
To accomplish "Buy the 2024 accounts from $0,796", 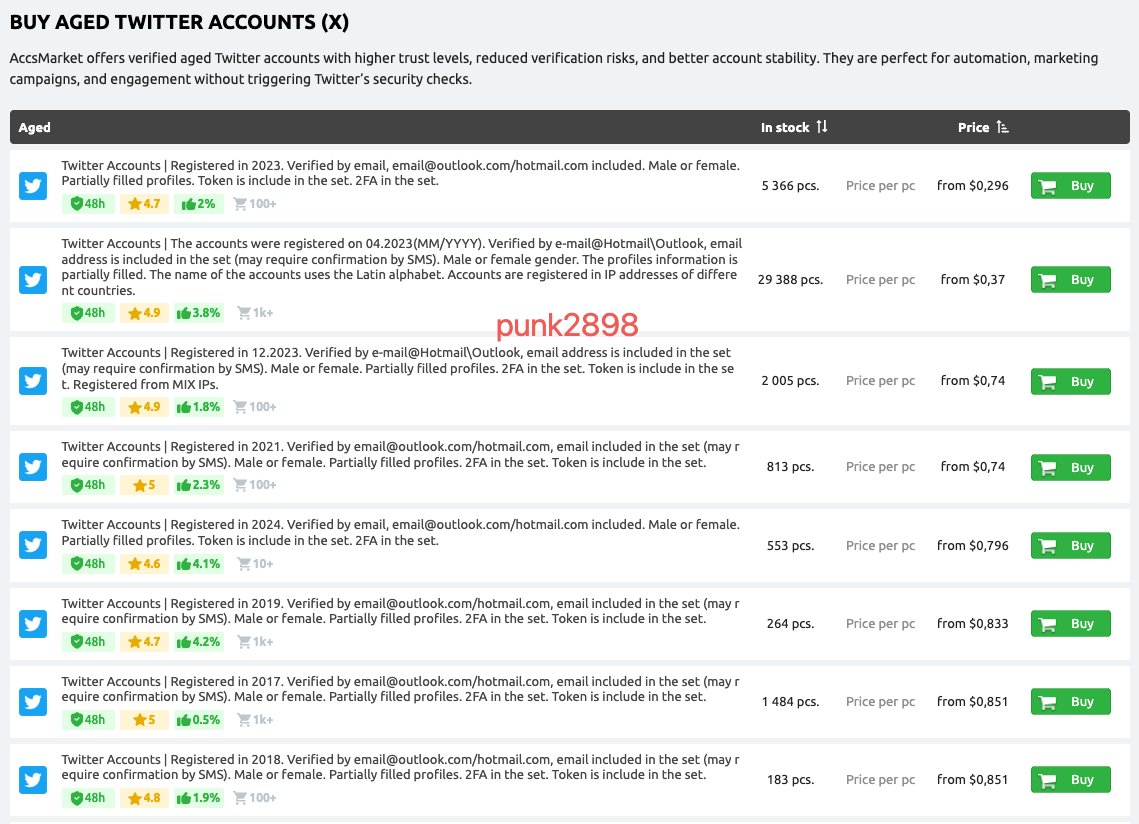I will coord(1070,545).
